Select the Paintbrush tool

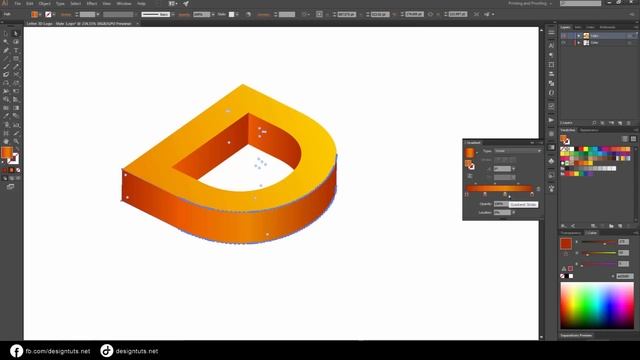(6, 67)
